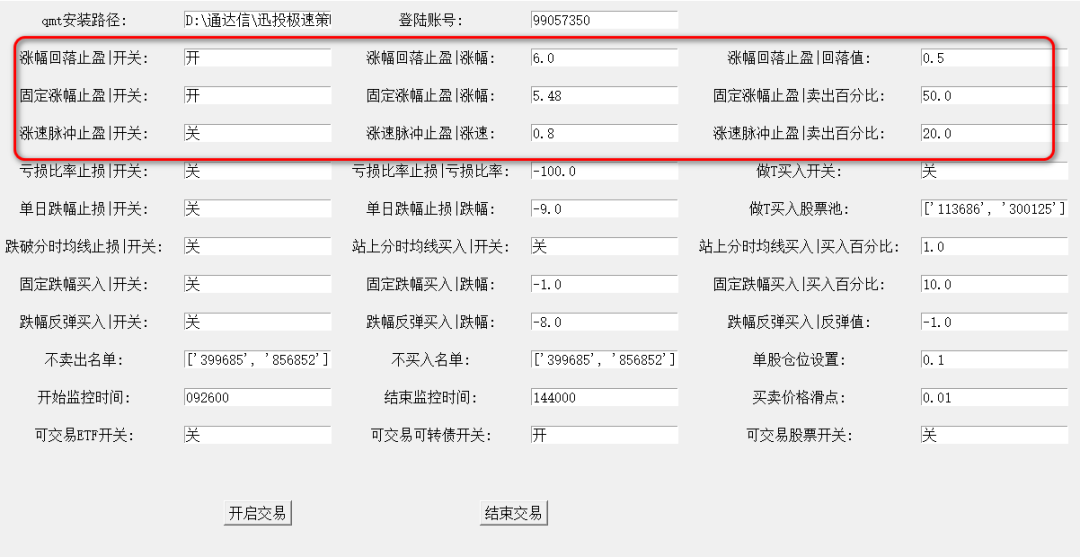Edit the 跌幅反弹买入|开关 field
This screenshot has height=557, width=1080.
(x=258, y=322)
